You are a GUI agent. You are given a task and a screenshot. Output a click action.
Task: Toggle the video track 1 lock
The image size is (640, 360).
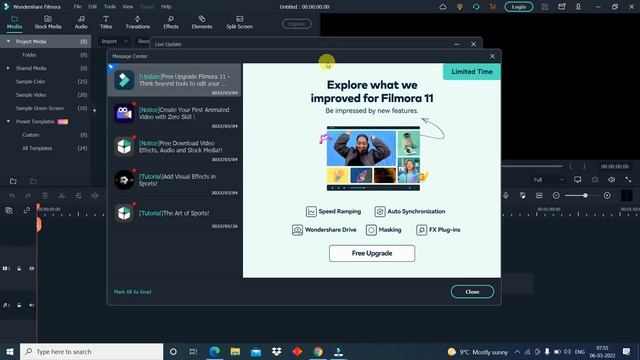[x=19, y=269]
